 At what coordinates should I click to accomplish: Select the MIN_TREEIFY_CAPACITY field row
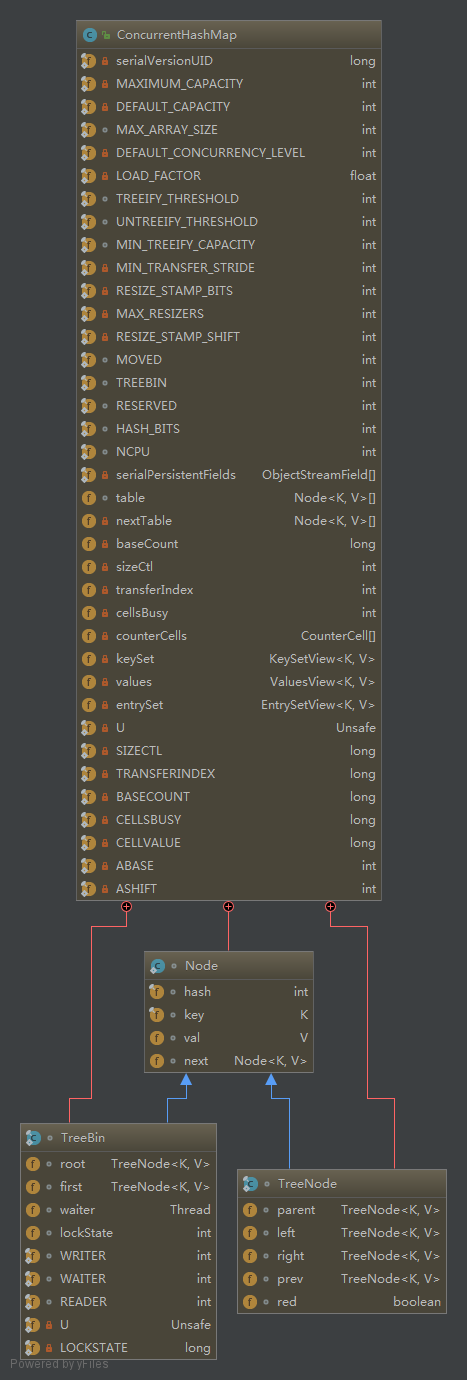coord(229,245)
